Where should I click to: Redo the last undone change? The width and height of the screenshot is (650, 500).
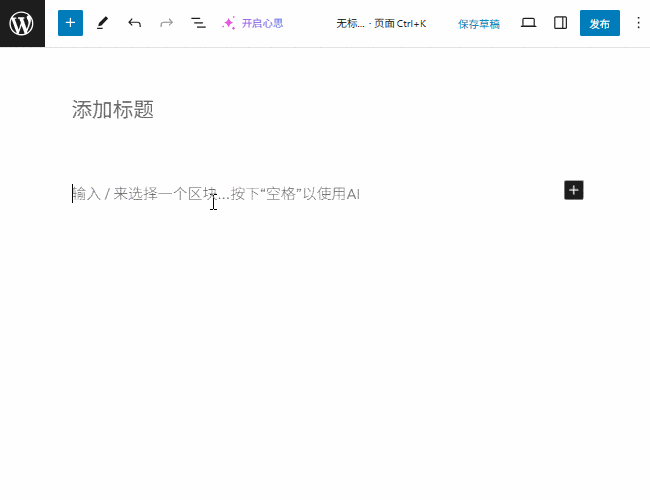[166, 23]
